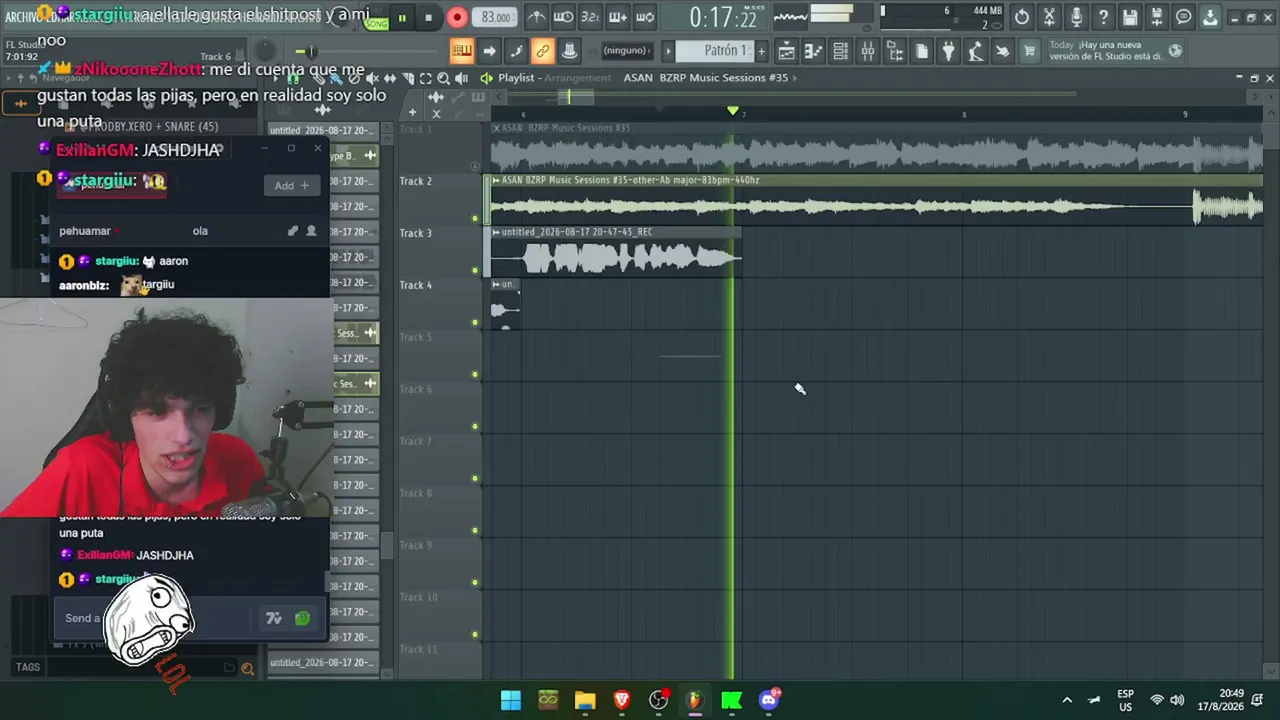The image size is (1280, 720).
Task: Open the mixer faders icon
Action: [x=868, y=51]
